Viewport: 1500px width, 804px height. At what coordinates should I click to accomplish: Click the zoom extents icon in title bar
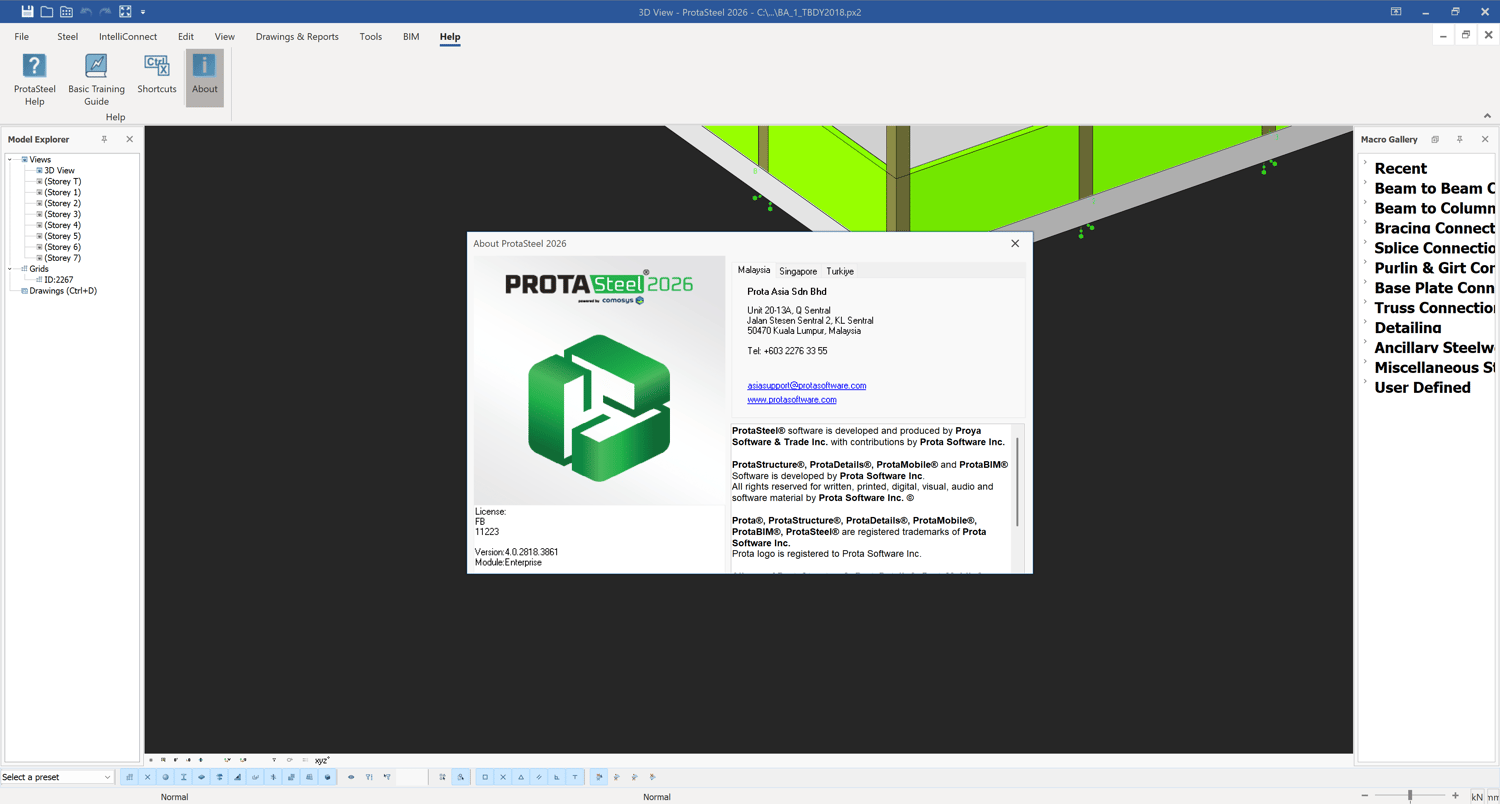(125, 12)
